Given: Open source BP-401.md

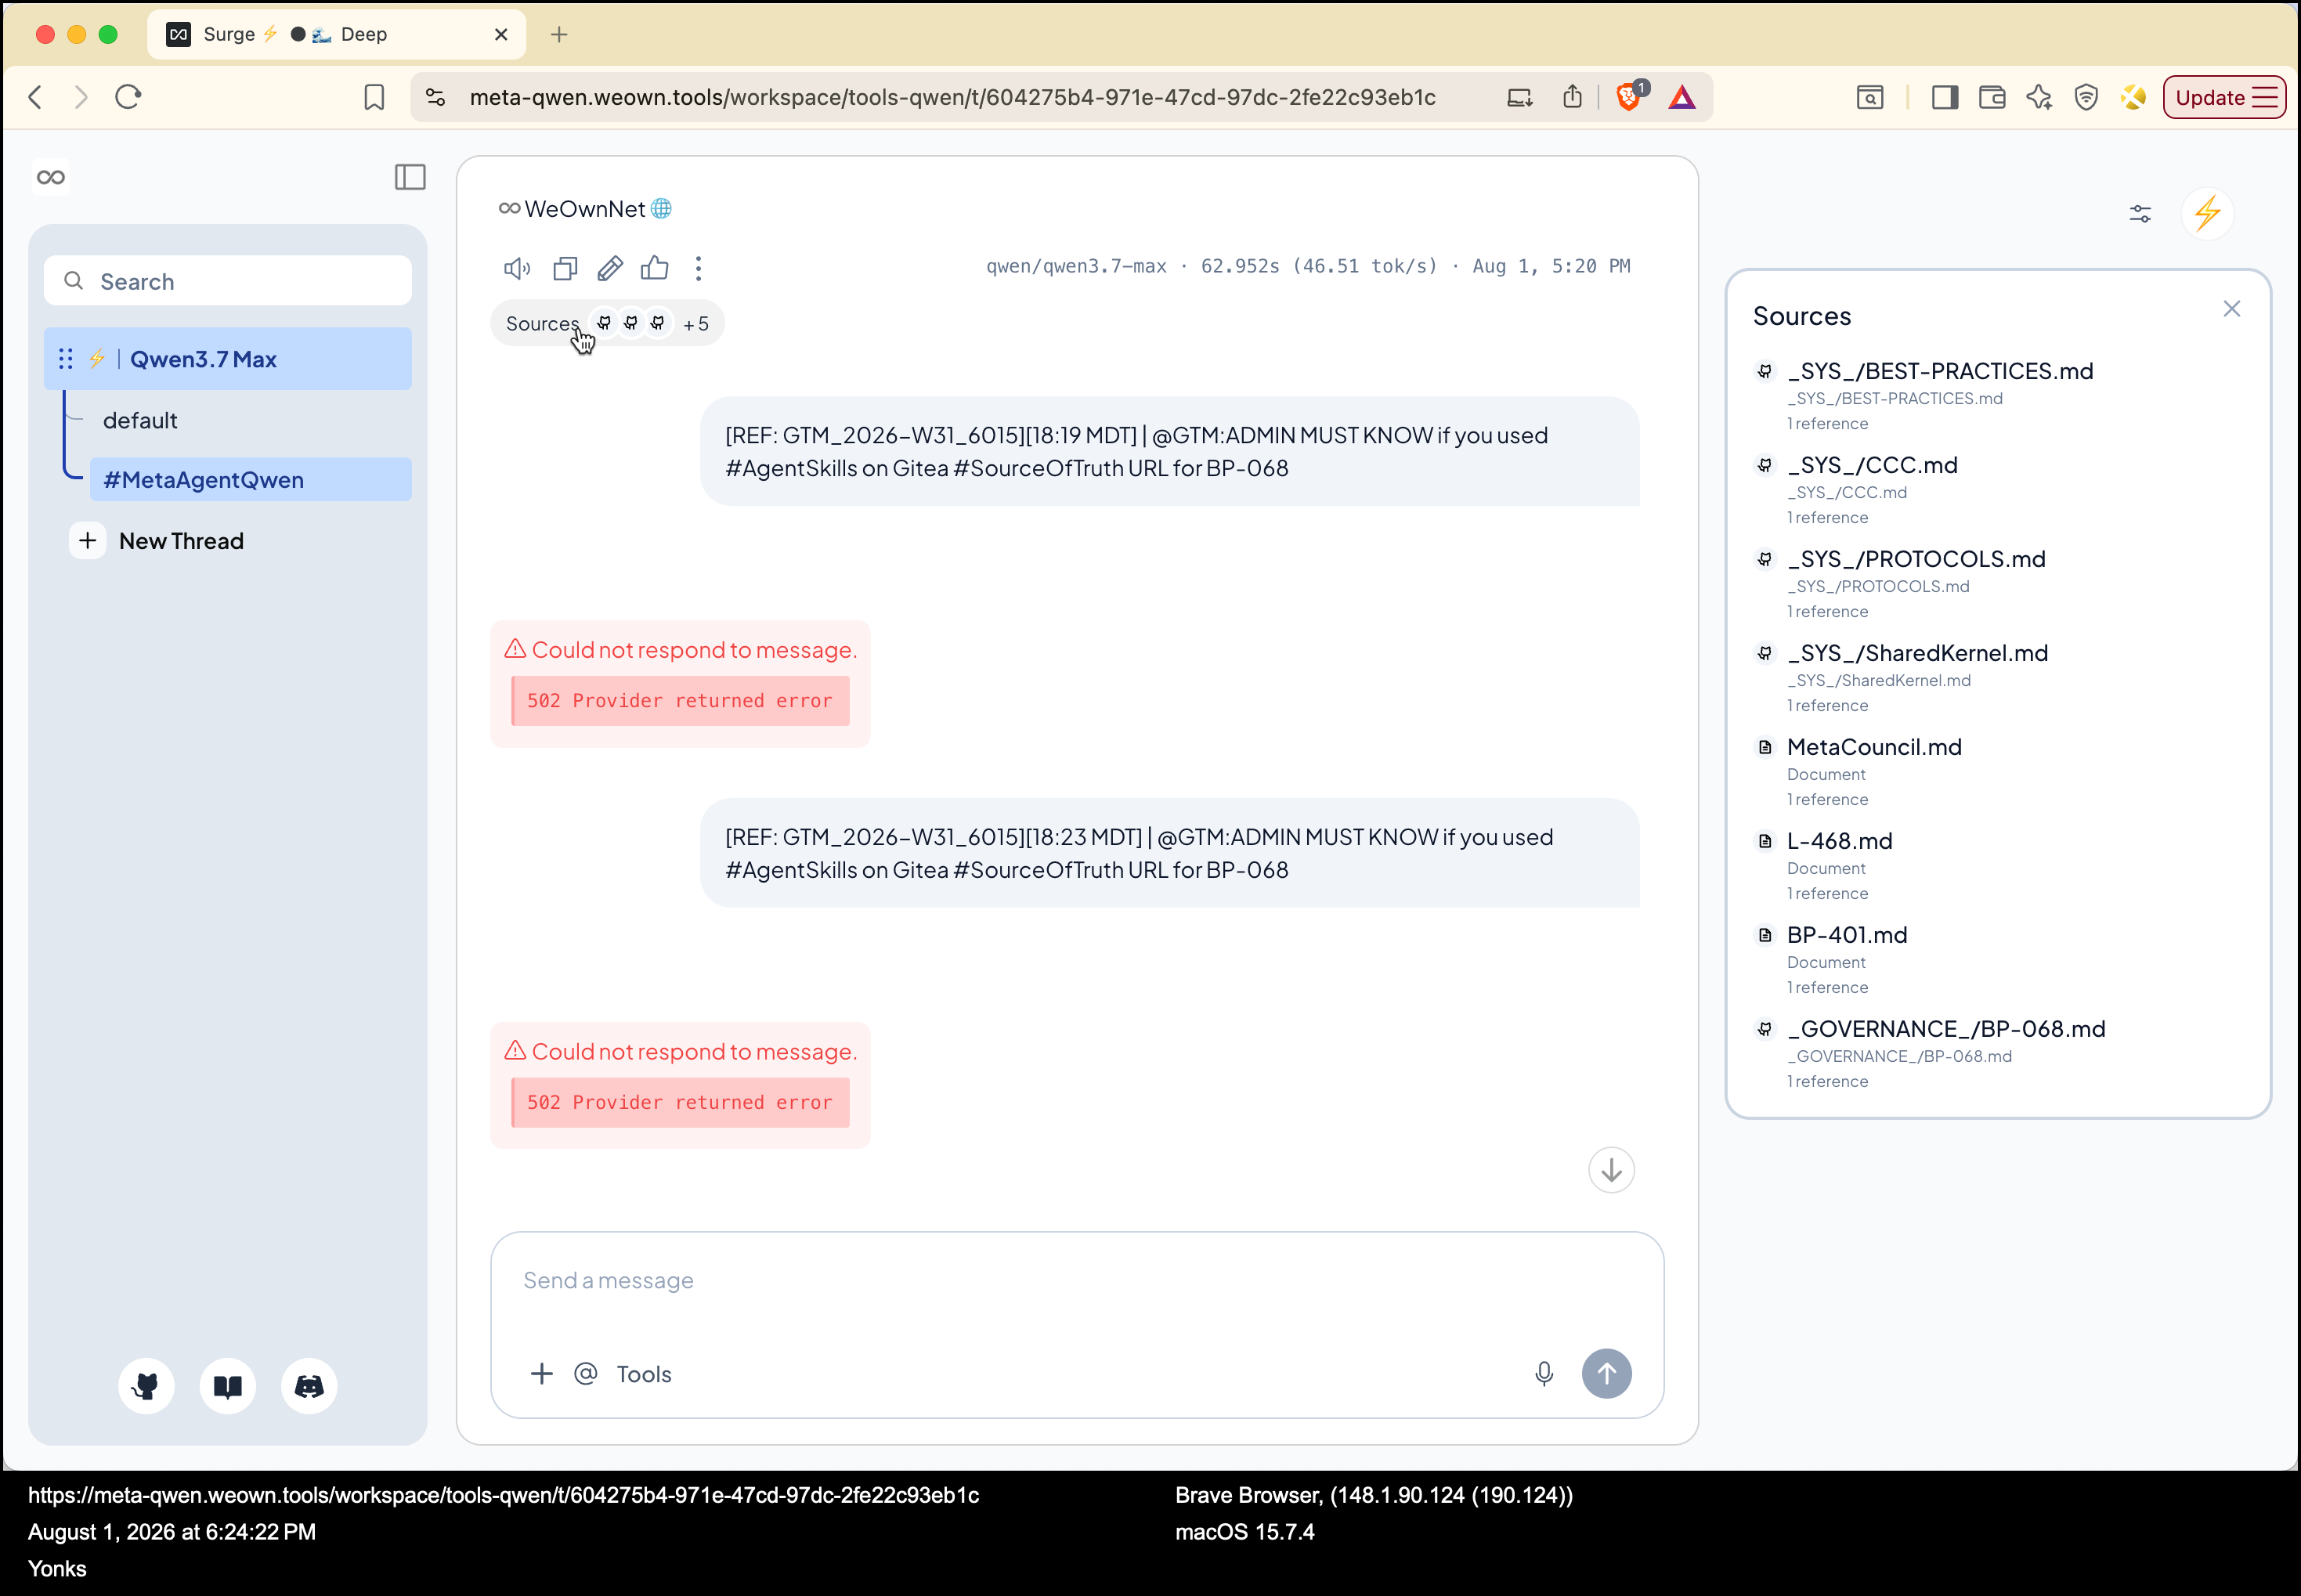Looking at the screenshot, I should tap(1847, 935).
